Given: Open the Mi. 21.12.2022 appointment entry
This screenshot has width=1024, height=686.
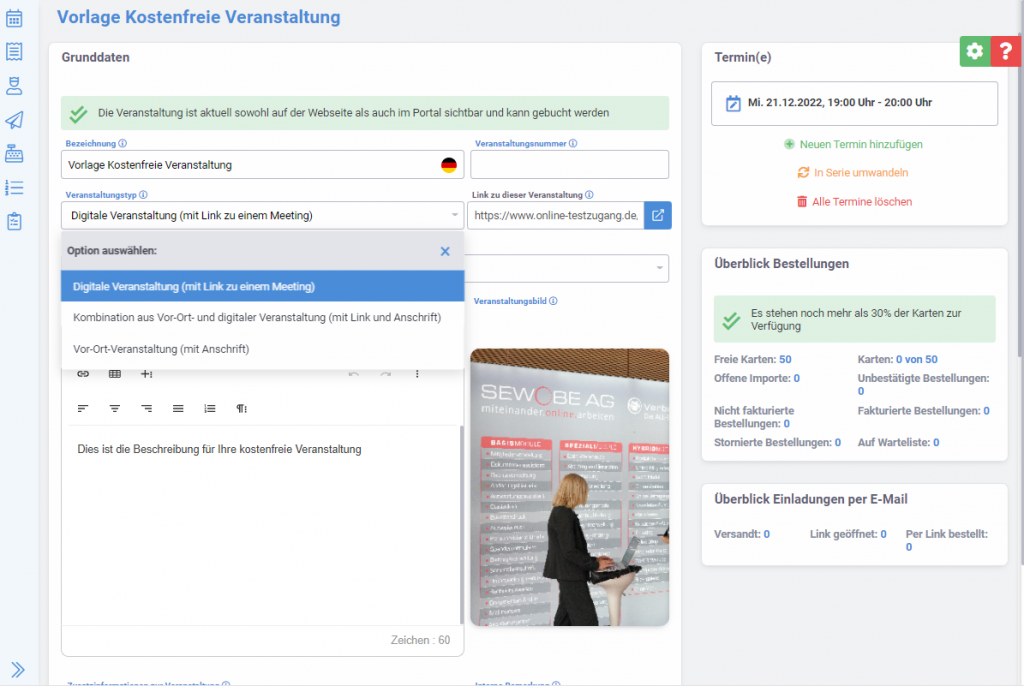Looking at the screenshot, I should click(x=854, y=103).
